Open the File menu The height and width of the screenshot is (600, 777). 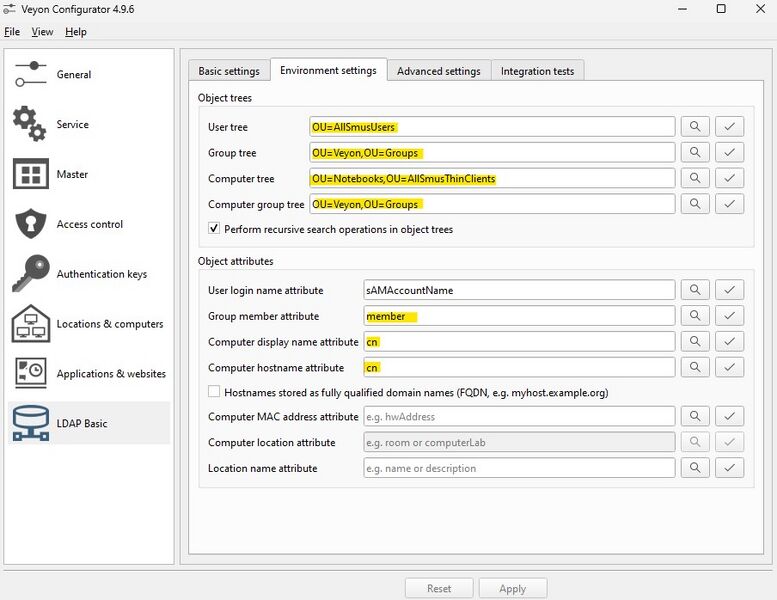point(12,32)
